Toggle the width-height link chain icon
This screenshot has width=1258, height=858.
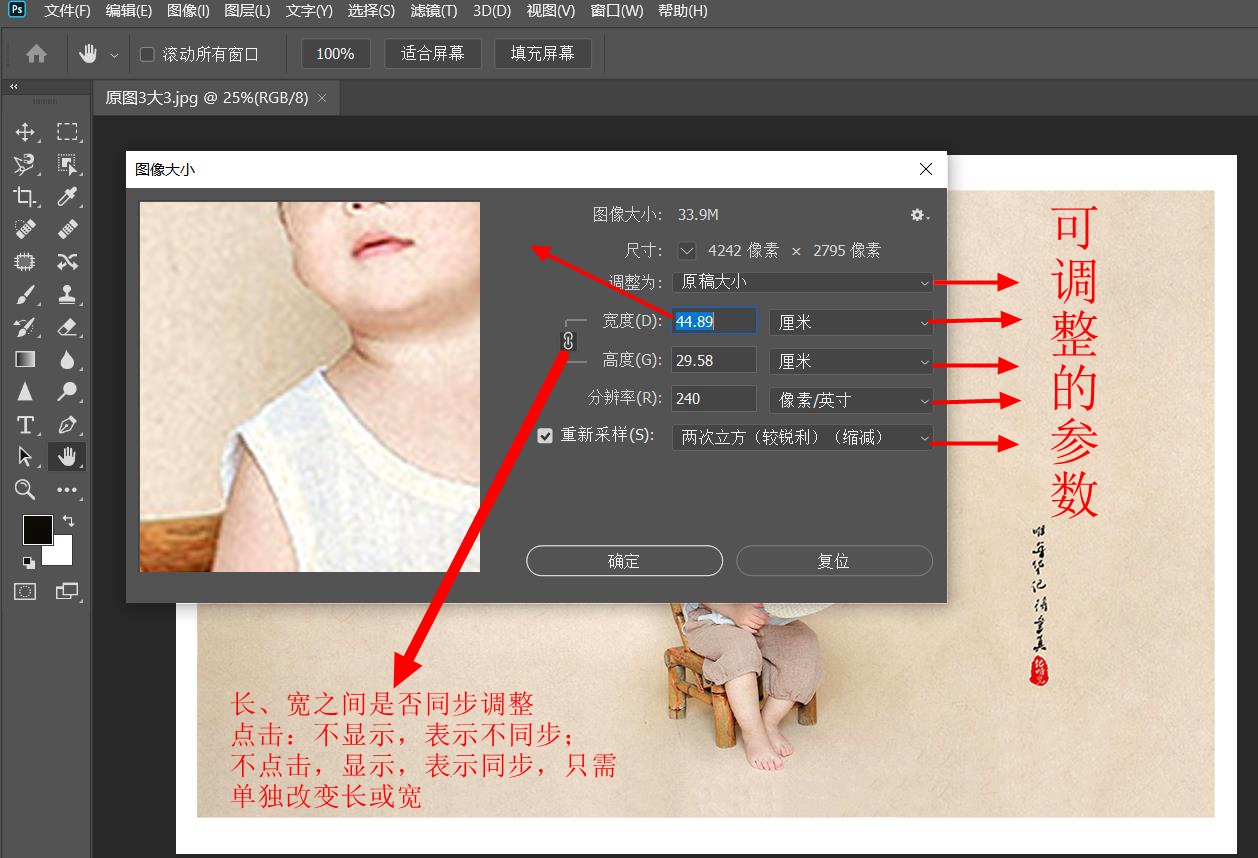pyautogui.click(x=567, y=340)
